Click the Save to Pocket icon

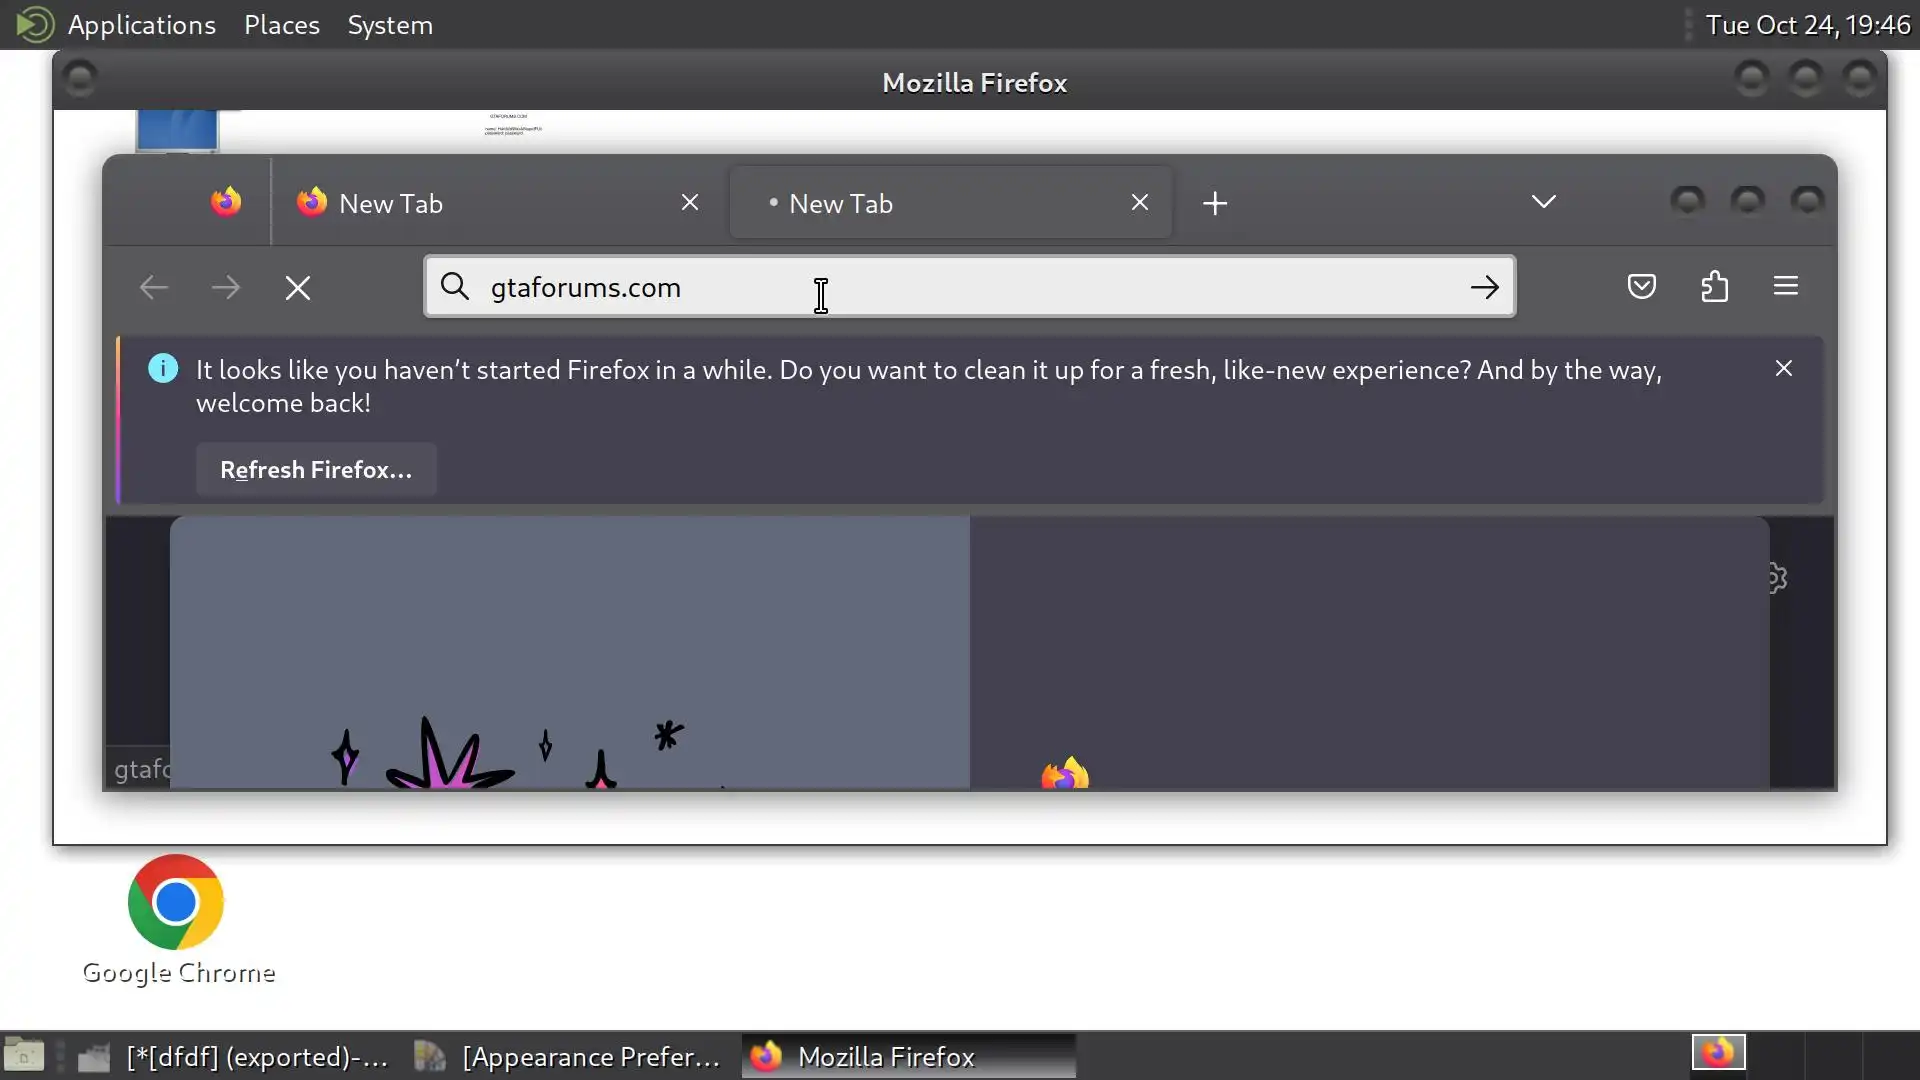click(1641, 287)
